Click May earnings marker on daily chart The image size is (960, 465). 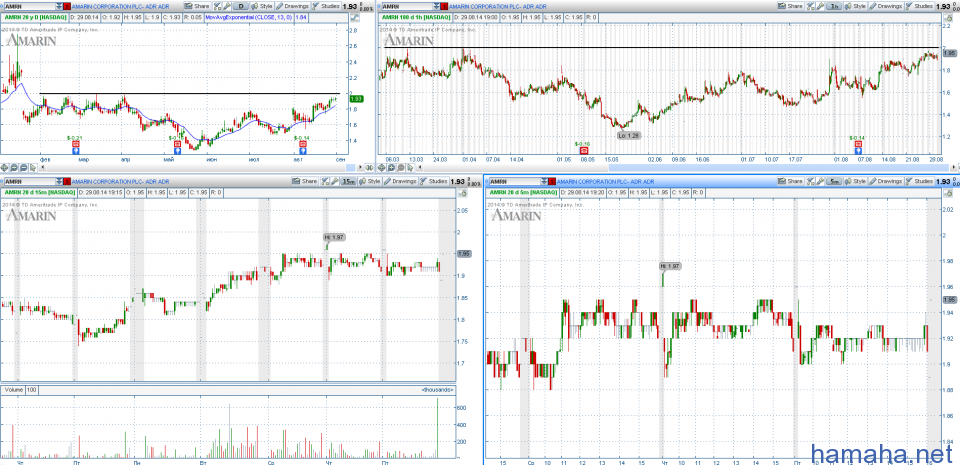pyautogui.click(x=178, y=144)
